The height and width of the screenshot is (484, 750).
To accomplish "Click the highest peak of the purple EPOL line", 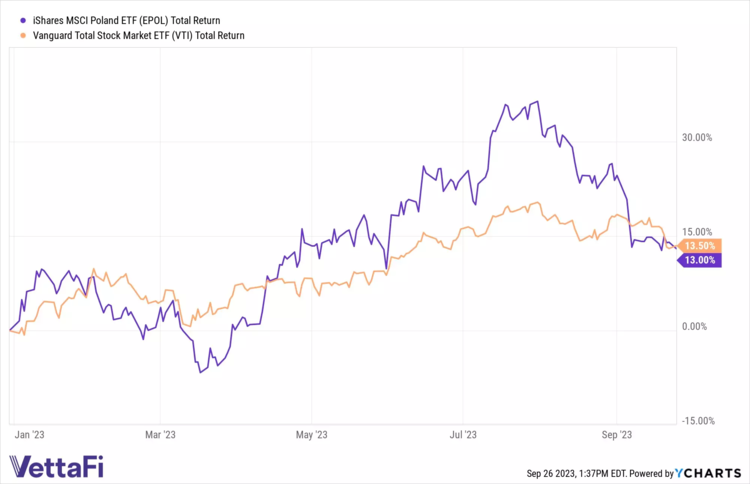I will pos(538,102).
